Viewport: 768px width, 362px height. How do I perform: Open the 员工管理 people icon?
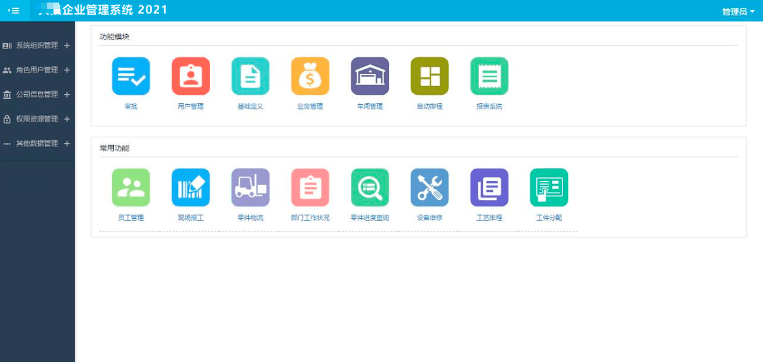point(131,188)
